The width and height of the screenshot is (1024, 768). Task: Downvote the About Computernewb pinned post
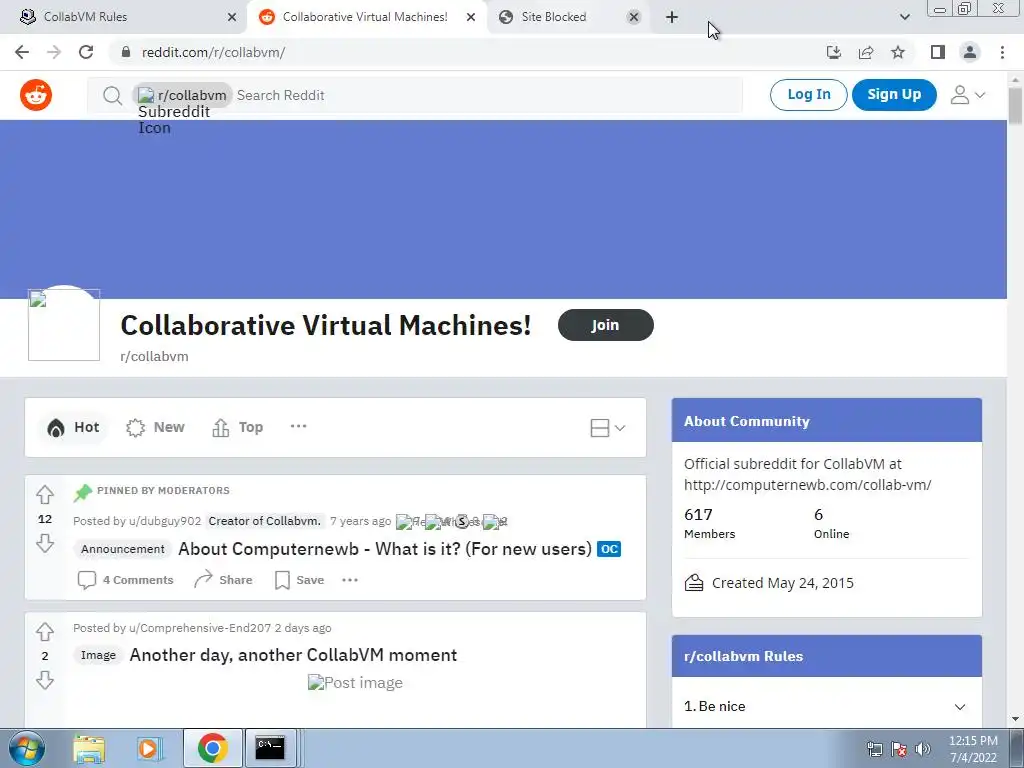pyautogui.click(x=44, y=543)
